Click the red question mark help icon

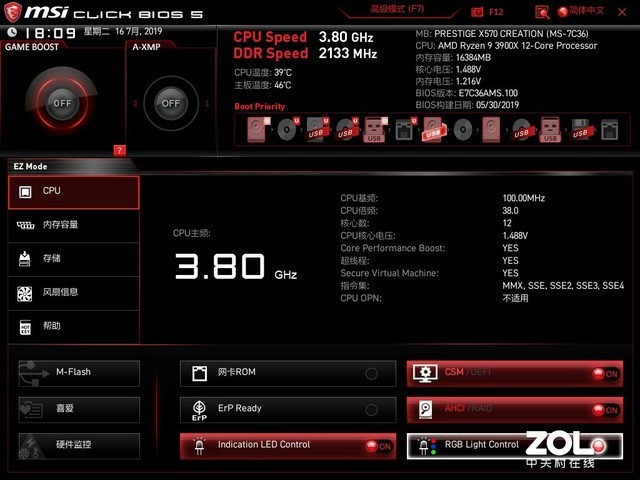pos(119,151)
